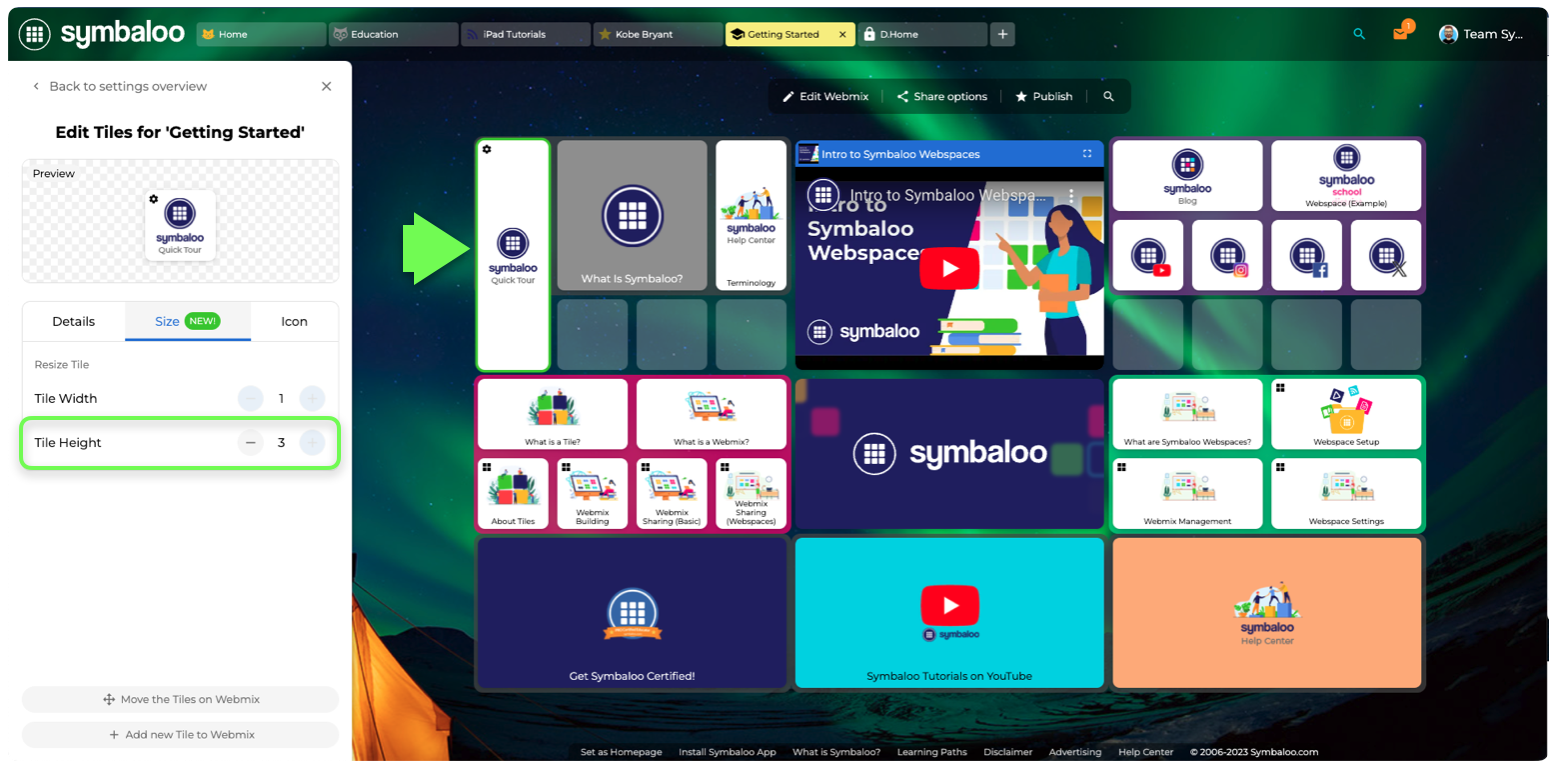
Task: Open the Webmix Management tile
Action: click(x=1188, y=493)
